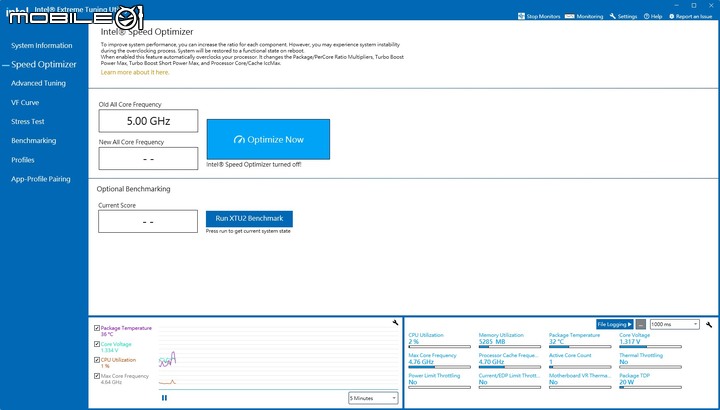Run the XTU2 Benchmark
The image size is (720, 410).
point(249,219)
